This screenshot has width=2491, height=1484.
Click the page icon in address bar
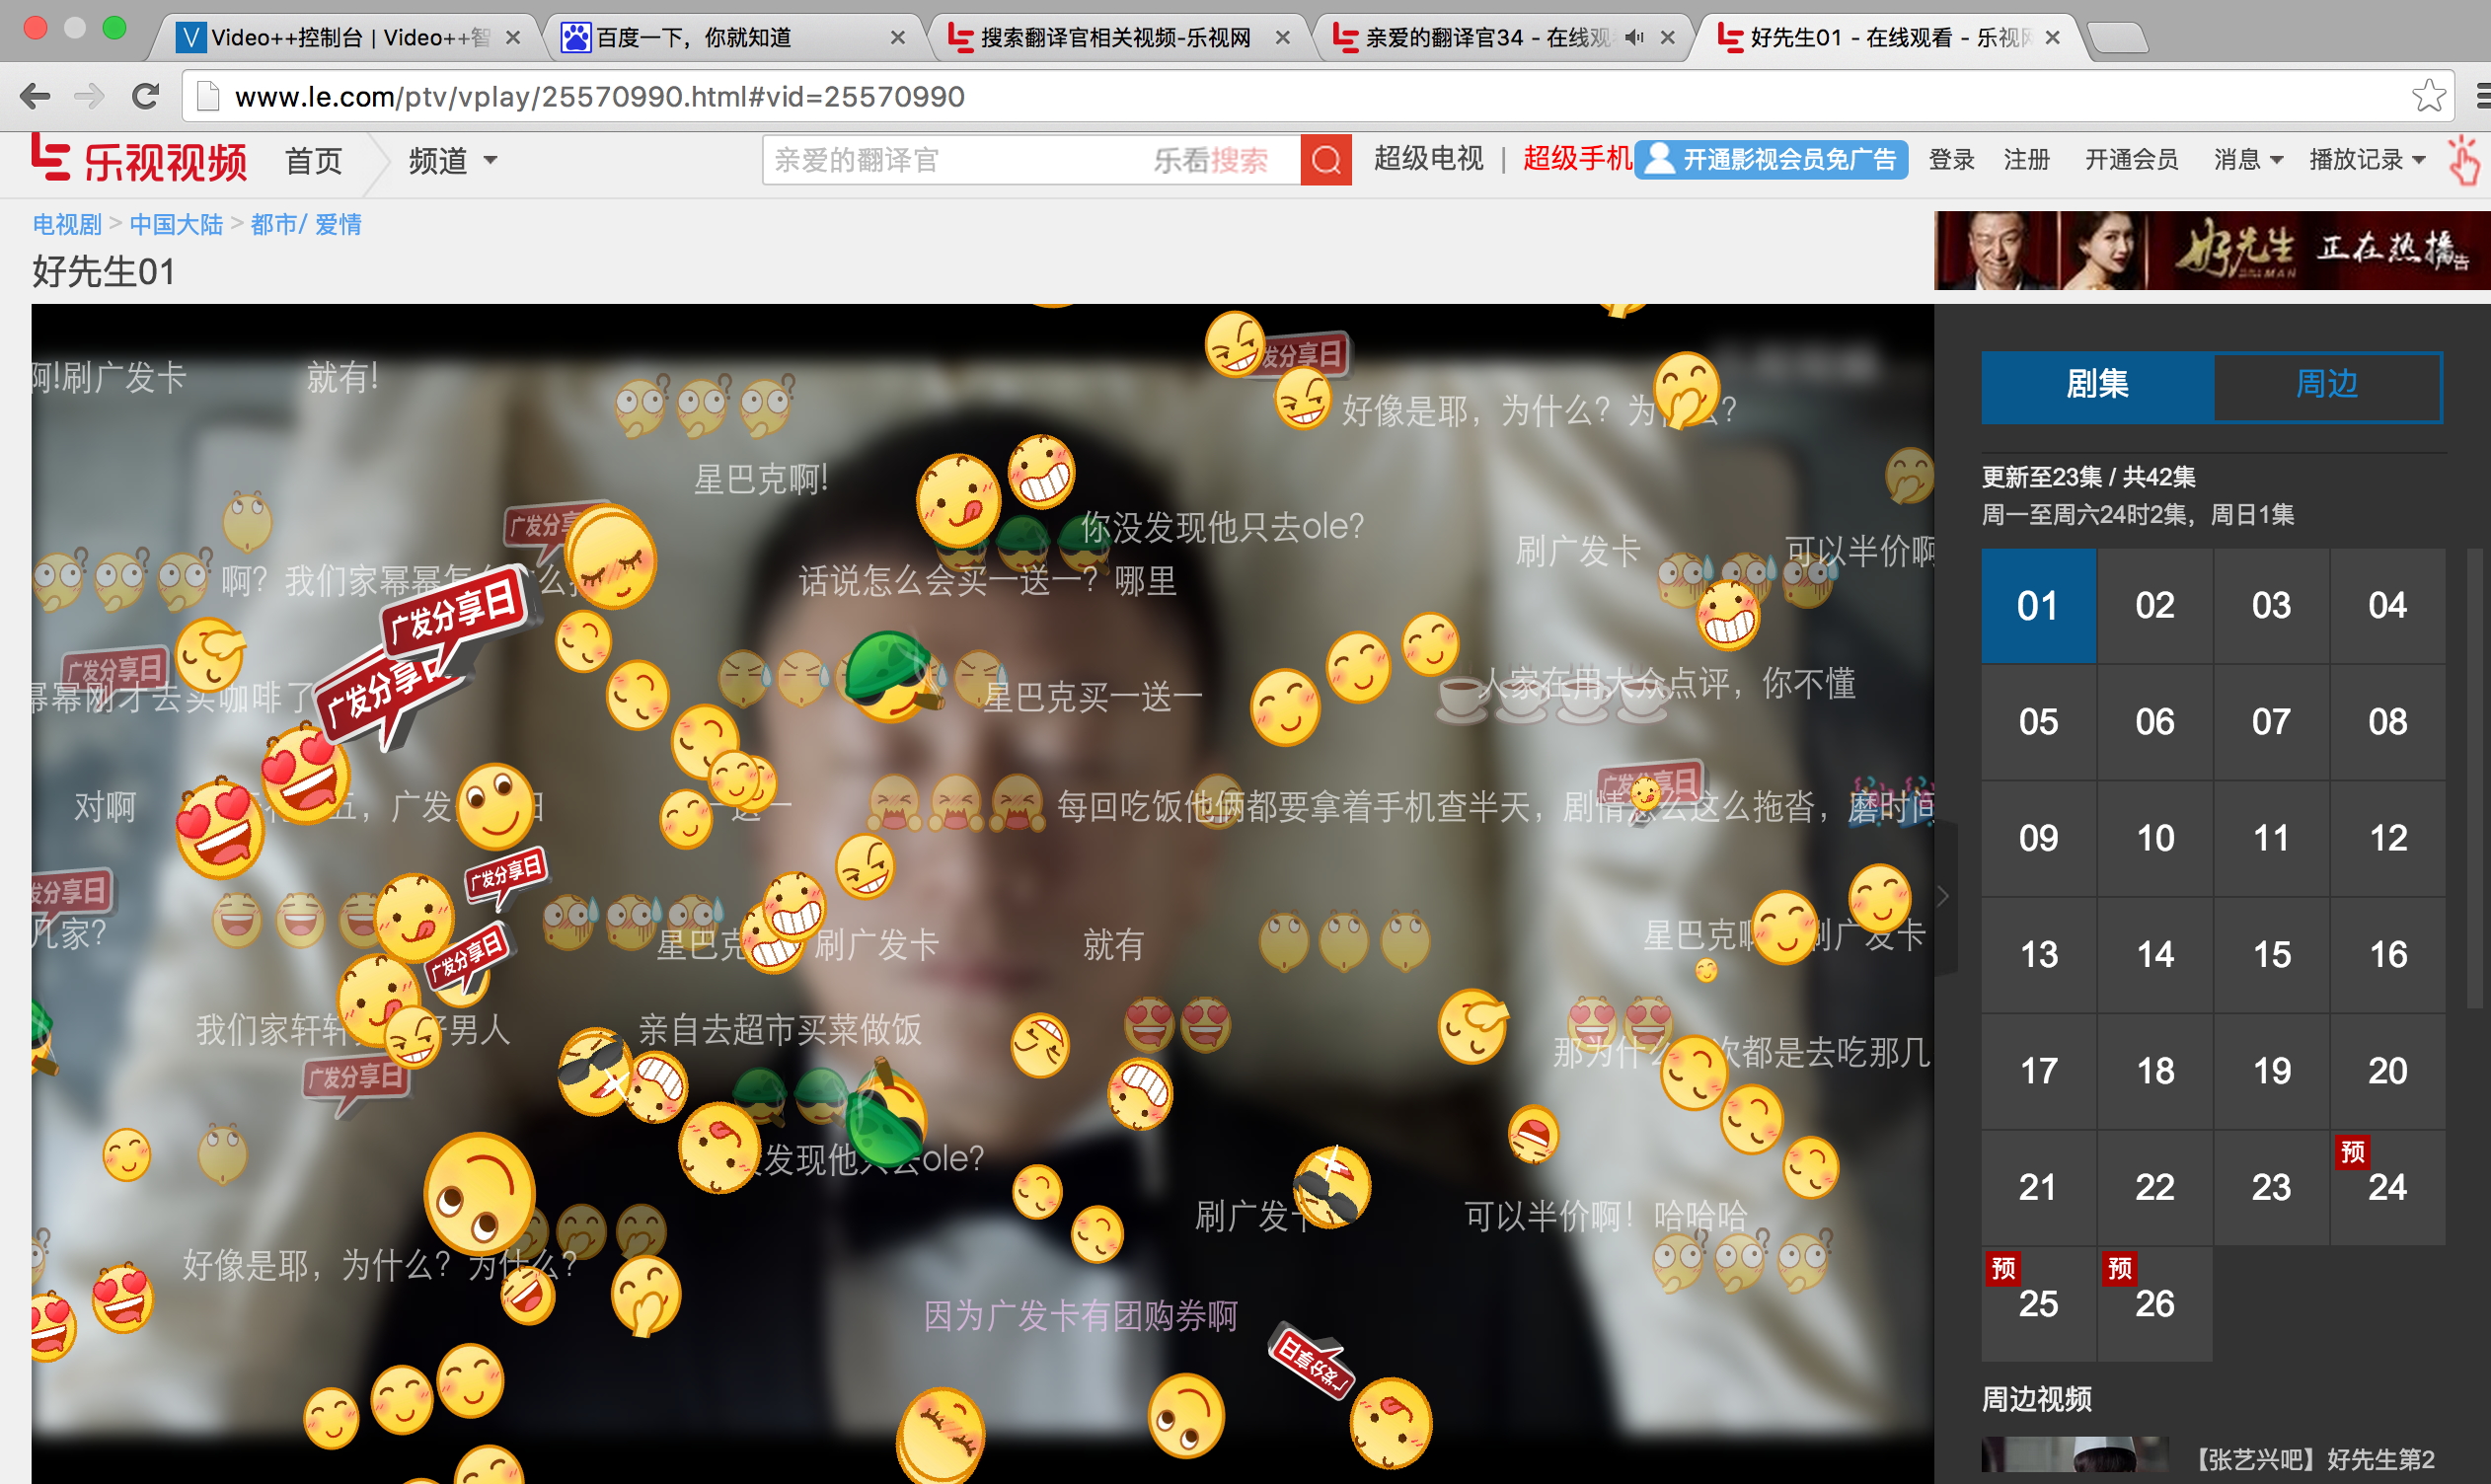tap(208, 97)
